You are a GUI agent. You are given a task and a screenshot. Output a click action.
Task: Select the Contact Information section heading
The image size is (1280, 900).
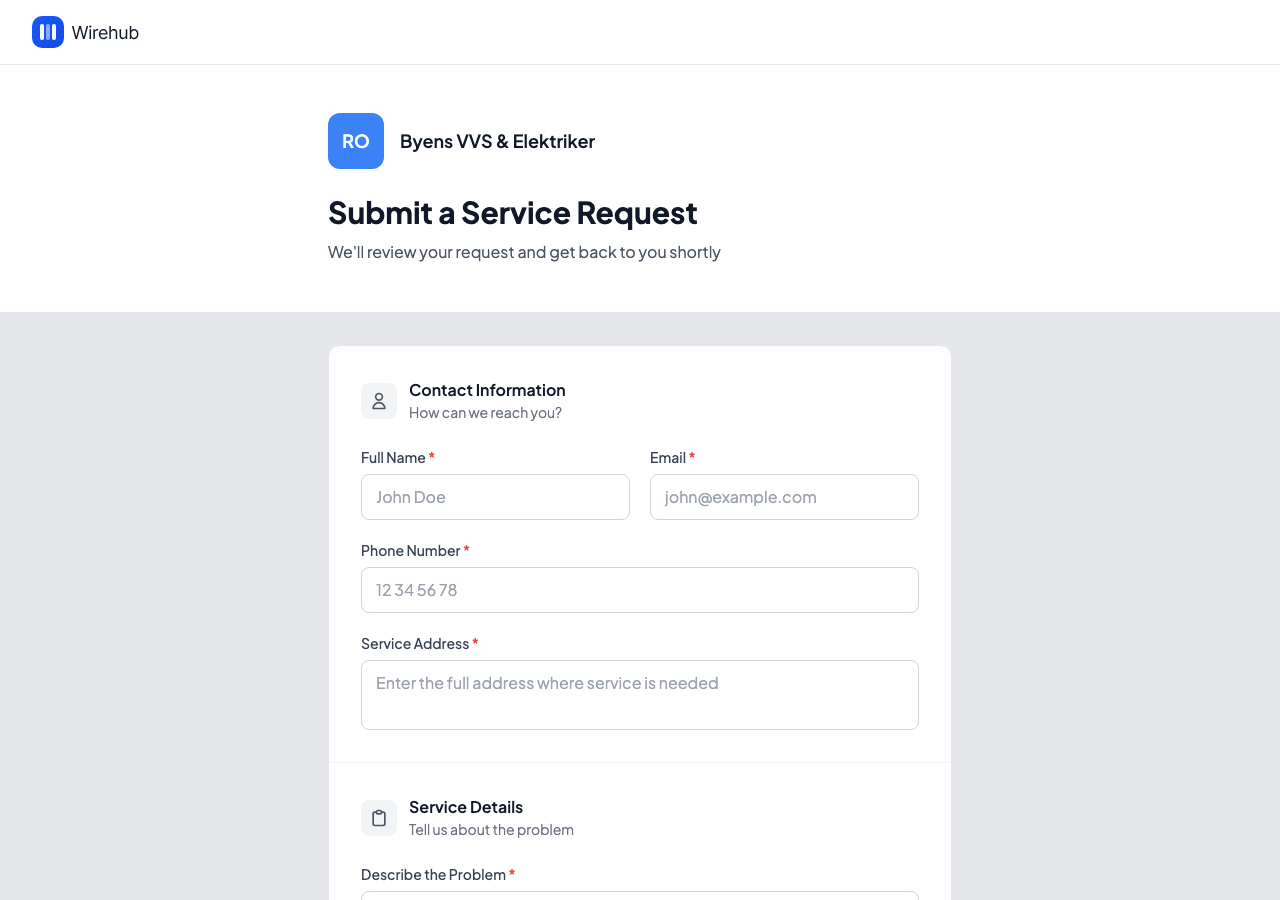pyautogui.click(x=487, y=390)
